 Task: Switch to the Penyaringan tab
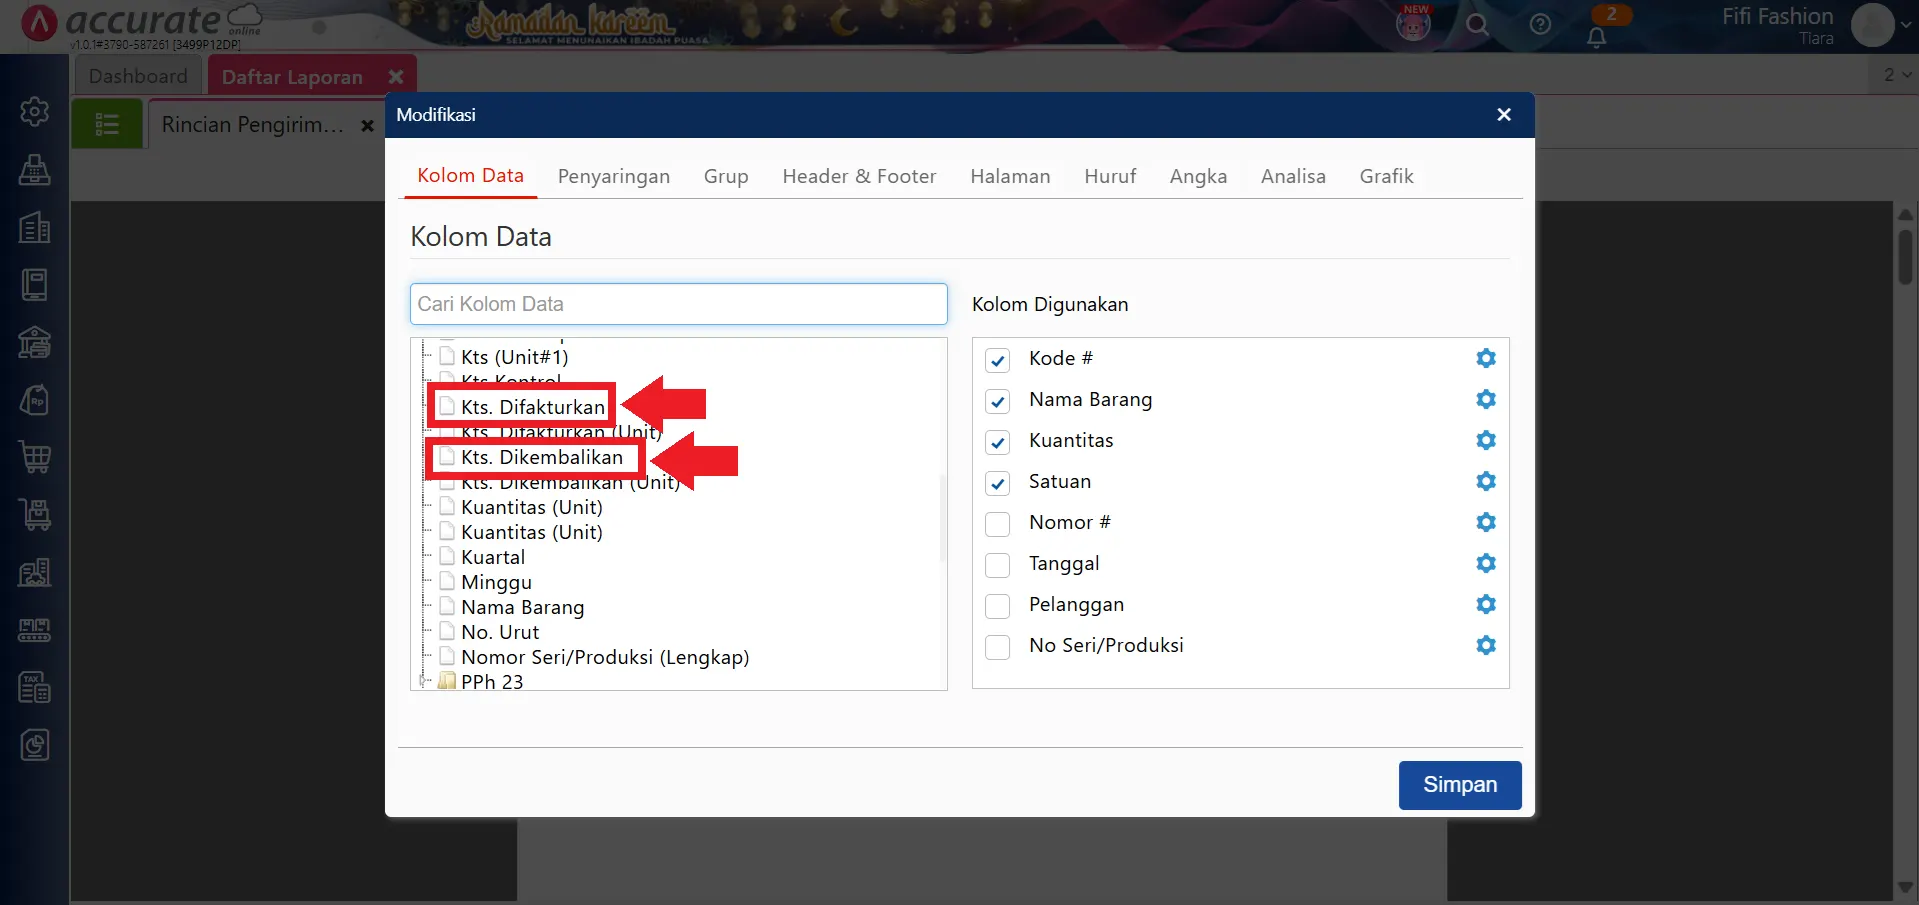(x=613, y=177)
